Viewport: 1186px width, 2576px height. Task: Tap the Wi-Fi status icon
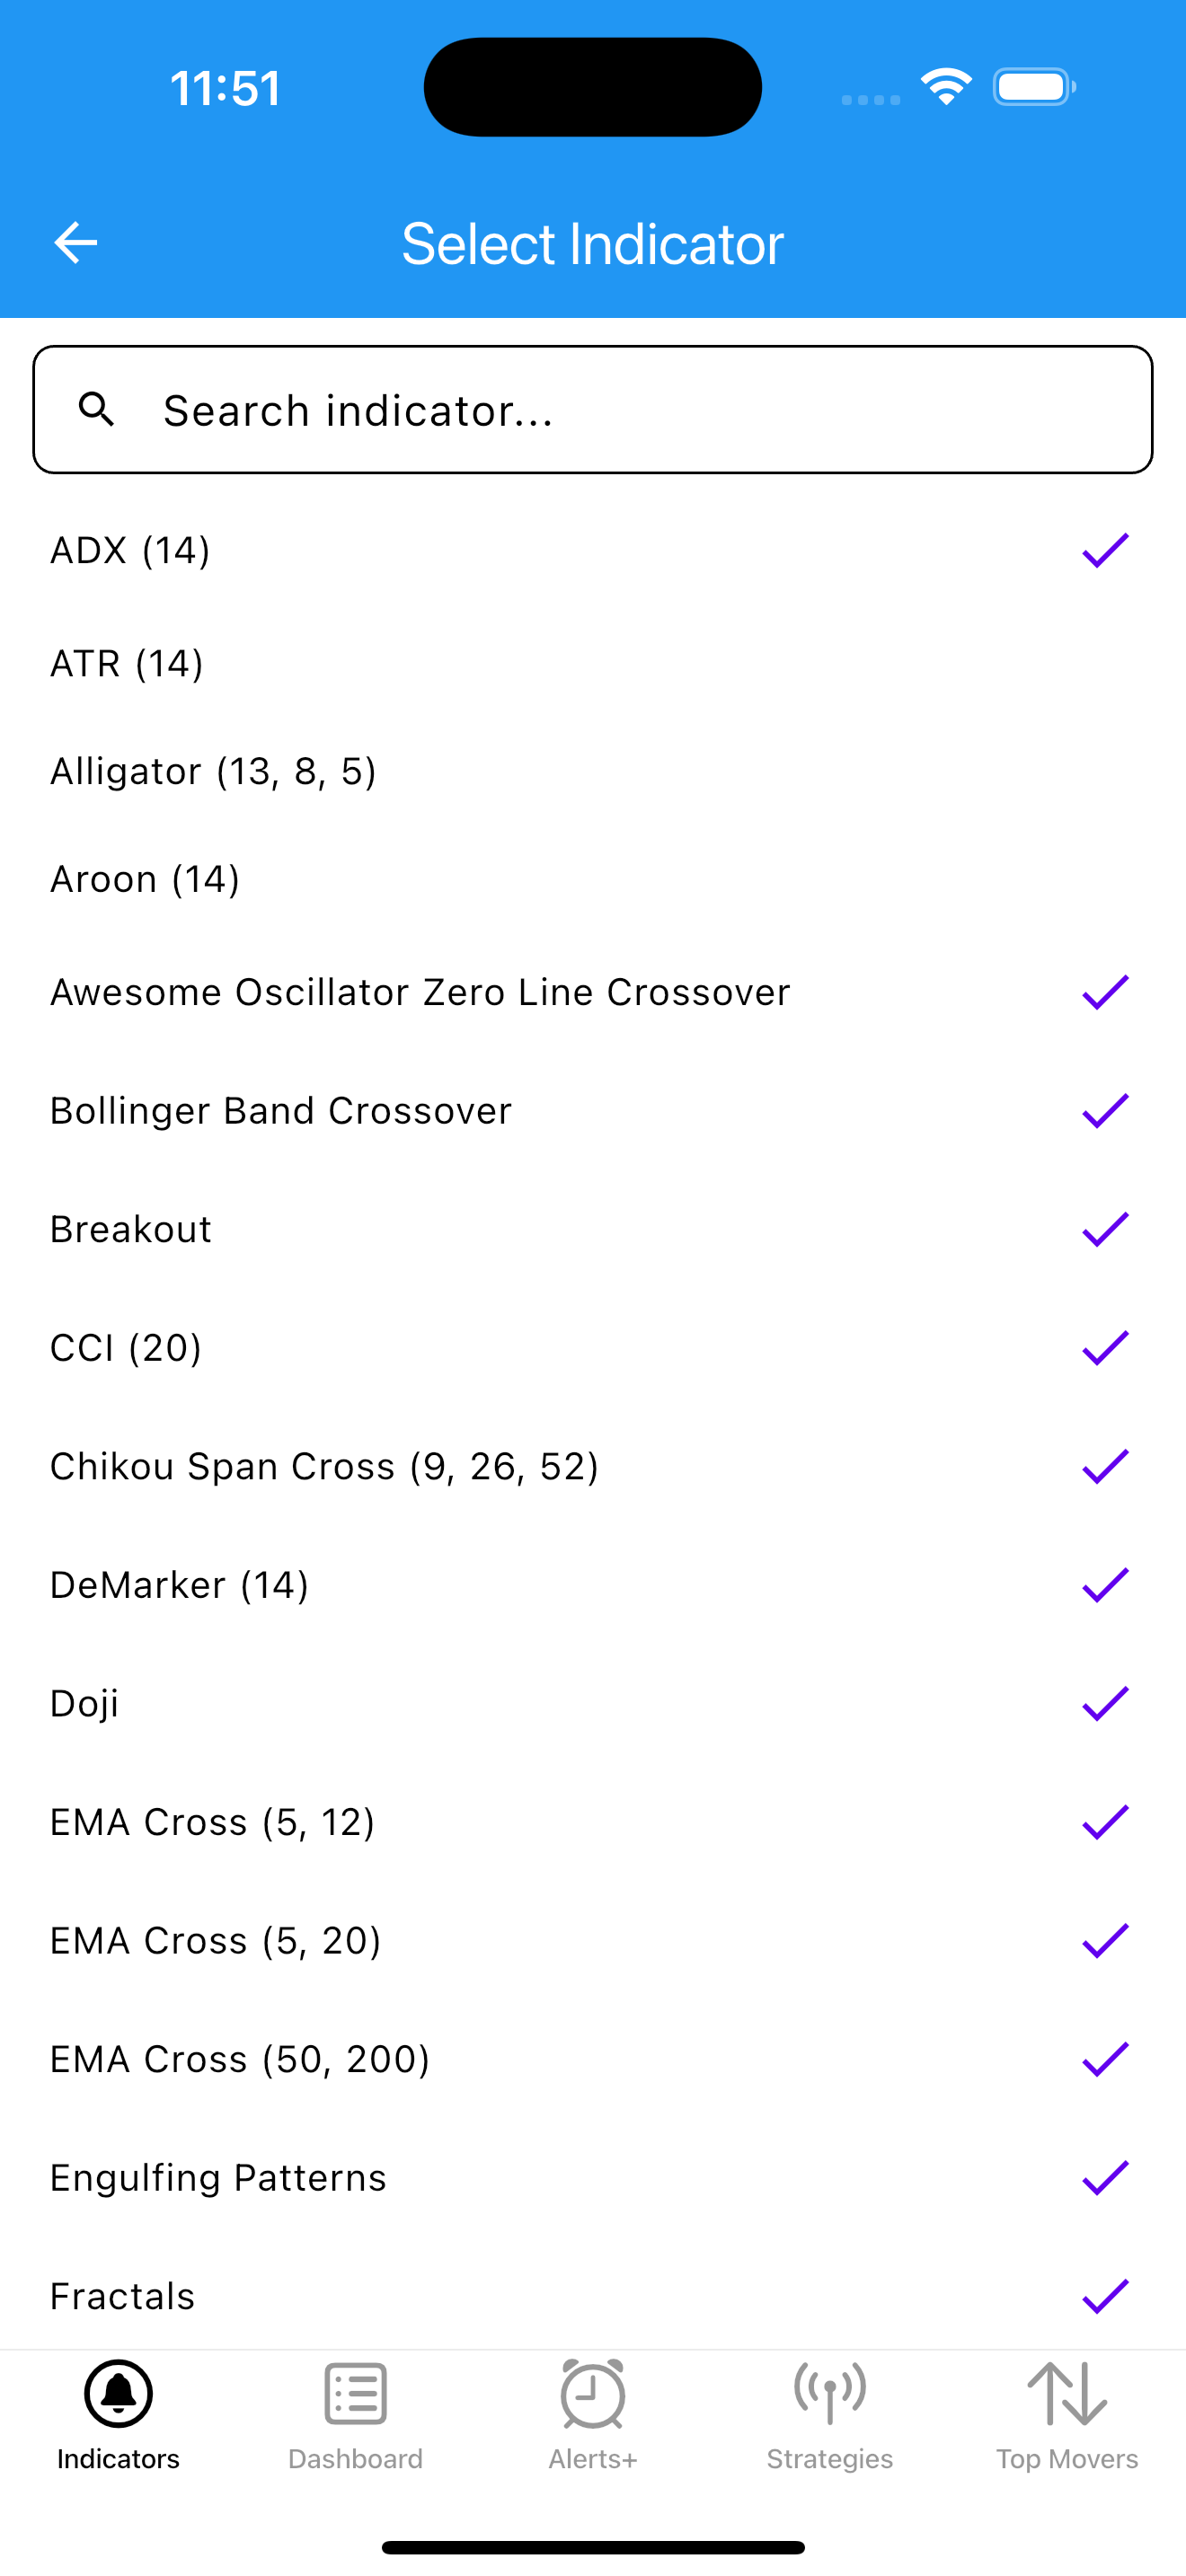[946, 87]
